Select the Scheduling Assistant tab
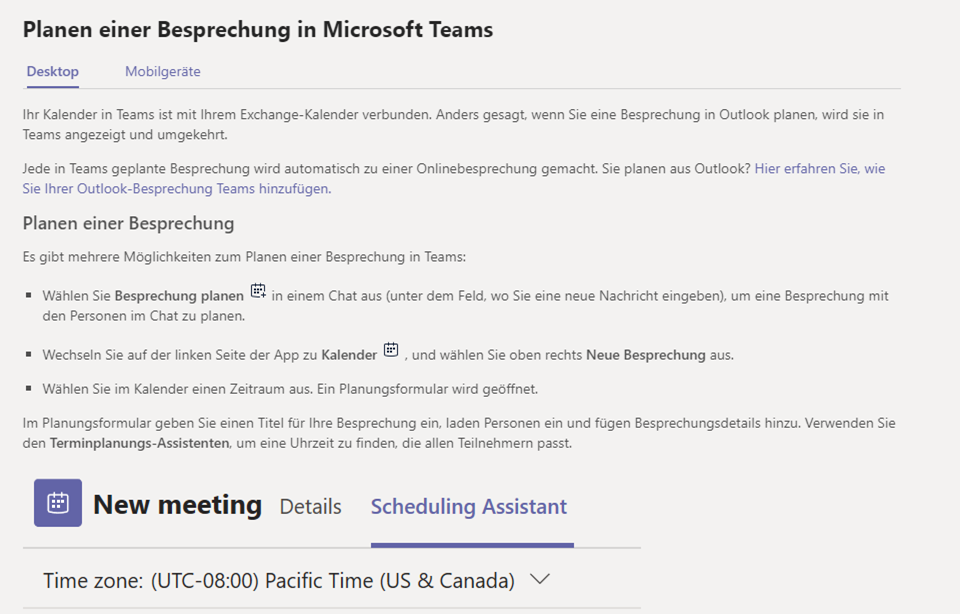Viewport: 960px width, 614px height. (469, 507)
